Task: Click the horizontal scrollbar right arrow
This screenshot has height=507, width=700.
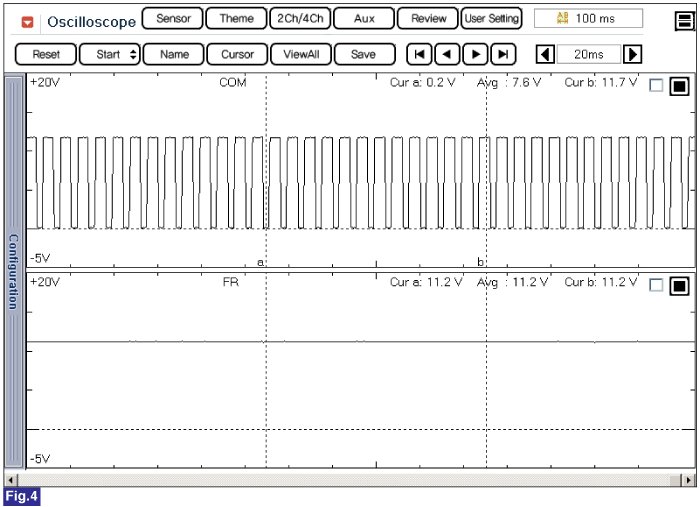Action: pyautogui.click(x=689, y=480)
